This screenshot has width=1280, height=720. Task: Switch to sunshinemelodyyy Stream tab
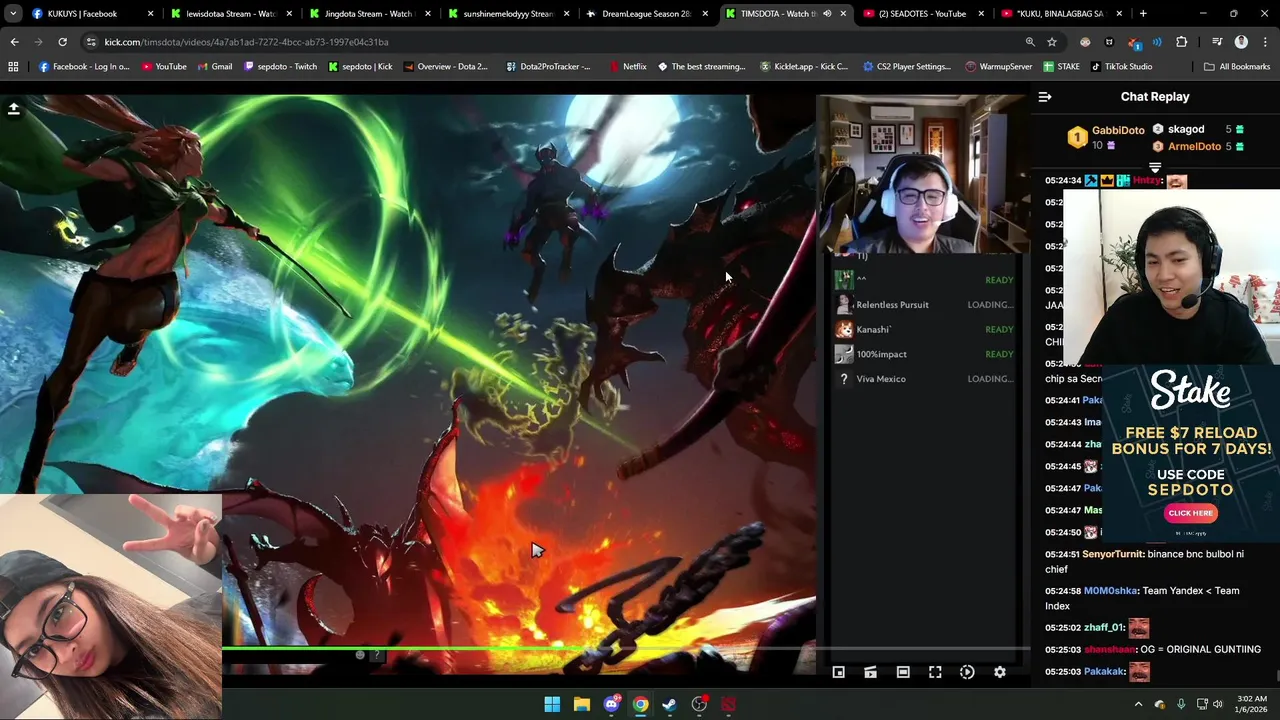click(x=508, y=14)
